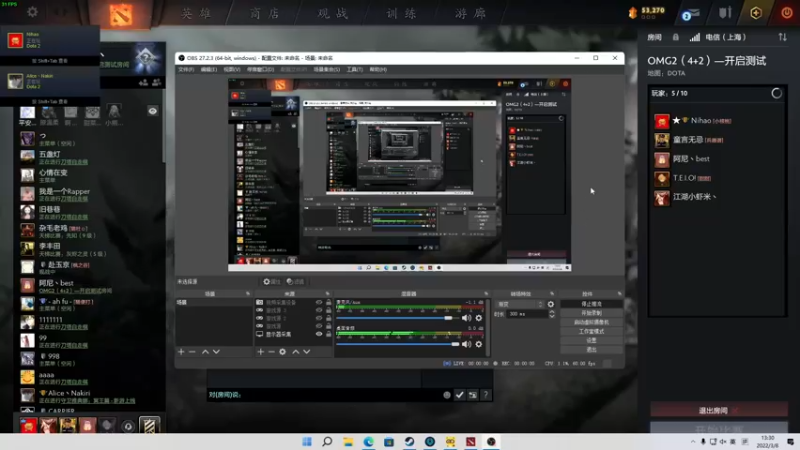Screen dimensions: 800x450
Task: Open the Learn tab 训练
Action: pos(402,14)
